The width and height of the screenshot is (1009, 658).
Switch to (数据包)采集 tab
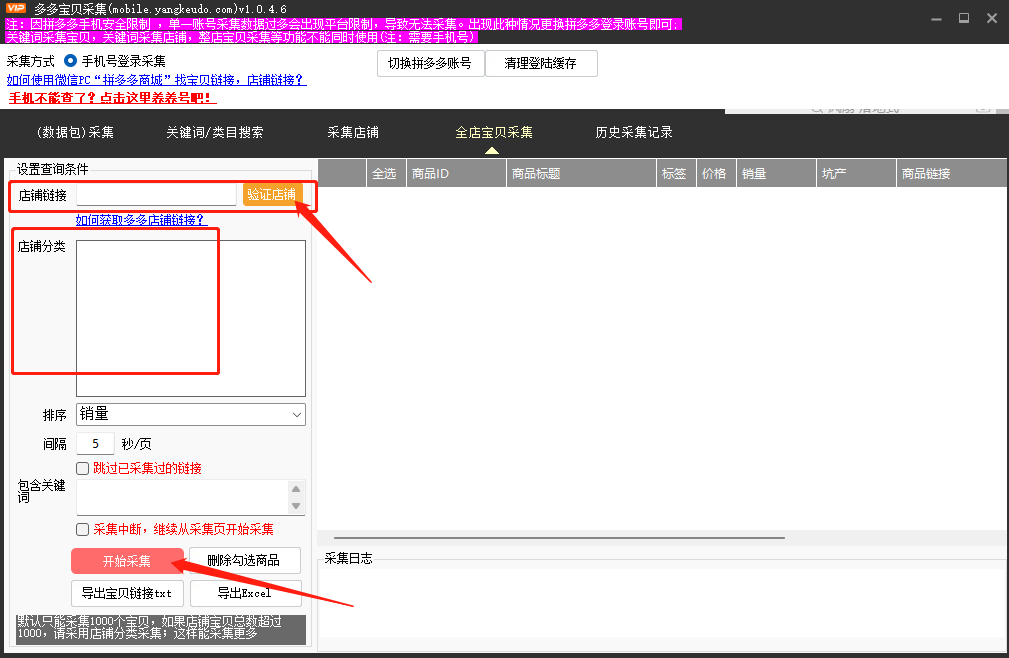click(75, 133)
